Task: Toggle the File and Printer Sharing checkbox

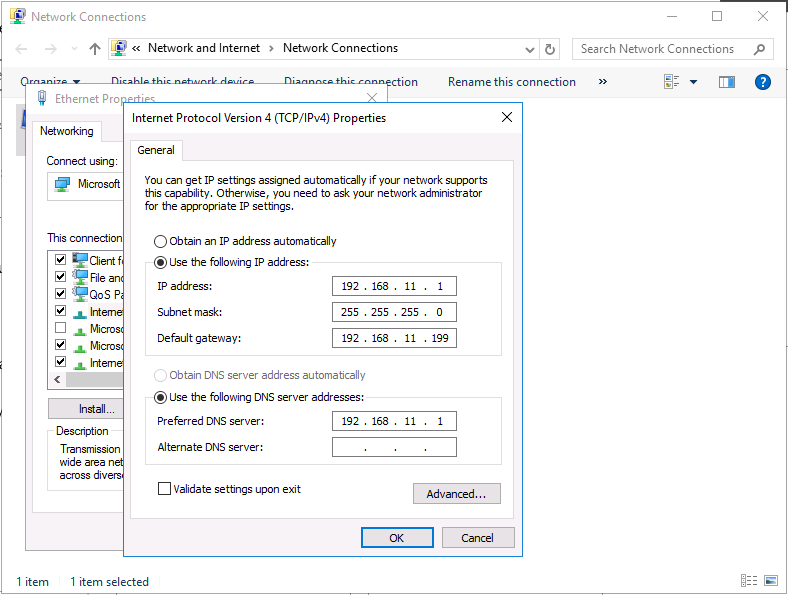Action: coord(60,277)
